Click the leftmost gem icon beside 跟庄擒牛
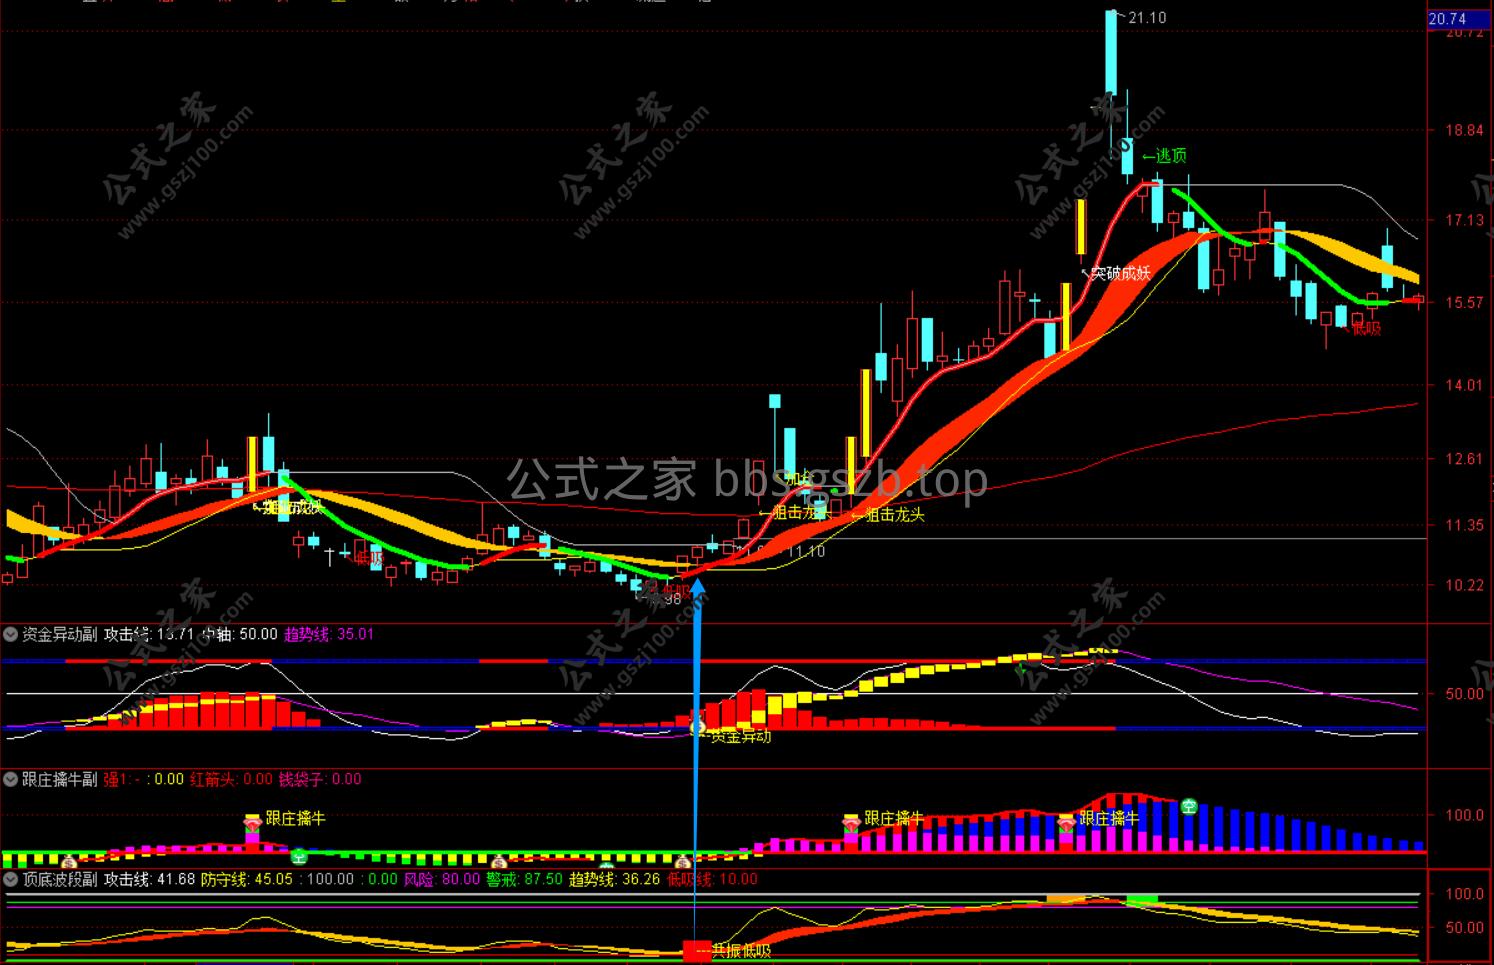The width and height of the screenshot is (1494, 965). pyautogui.click(x=252, y=824)
